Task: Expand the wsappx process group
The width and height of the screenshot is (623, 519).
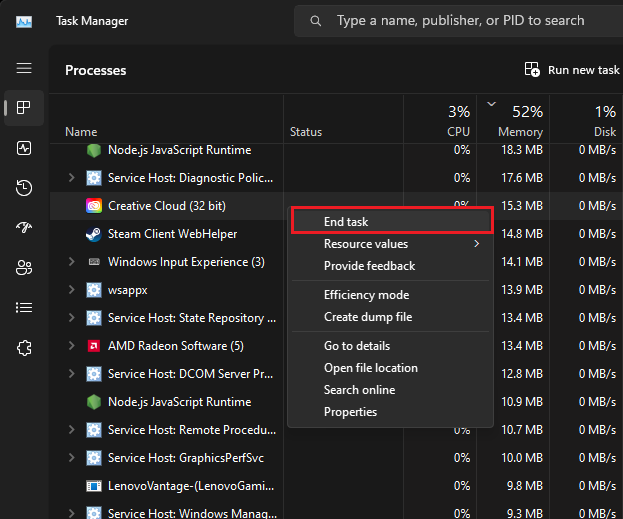Action: (x=71, y=290)
